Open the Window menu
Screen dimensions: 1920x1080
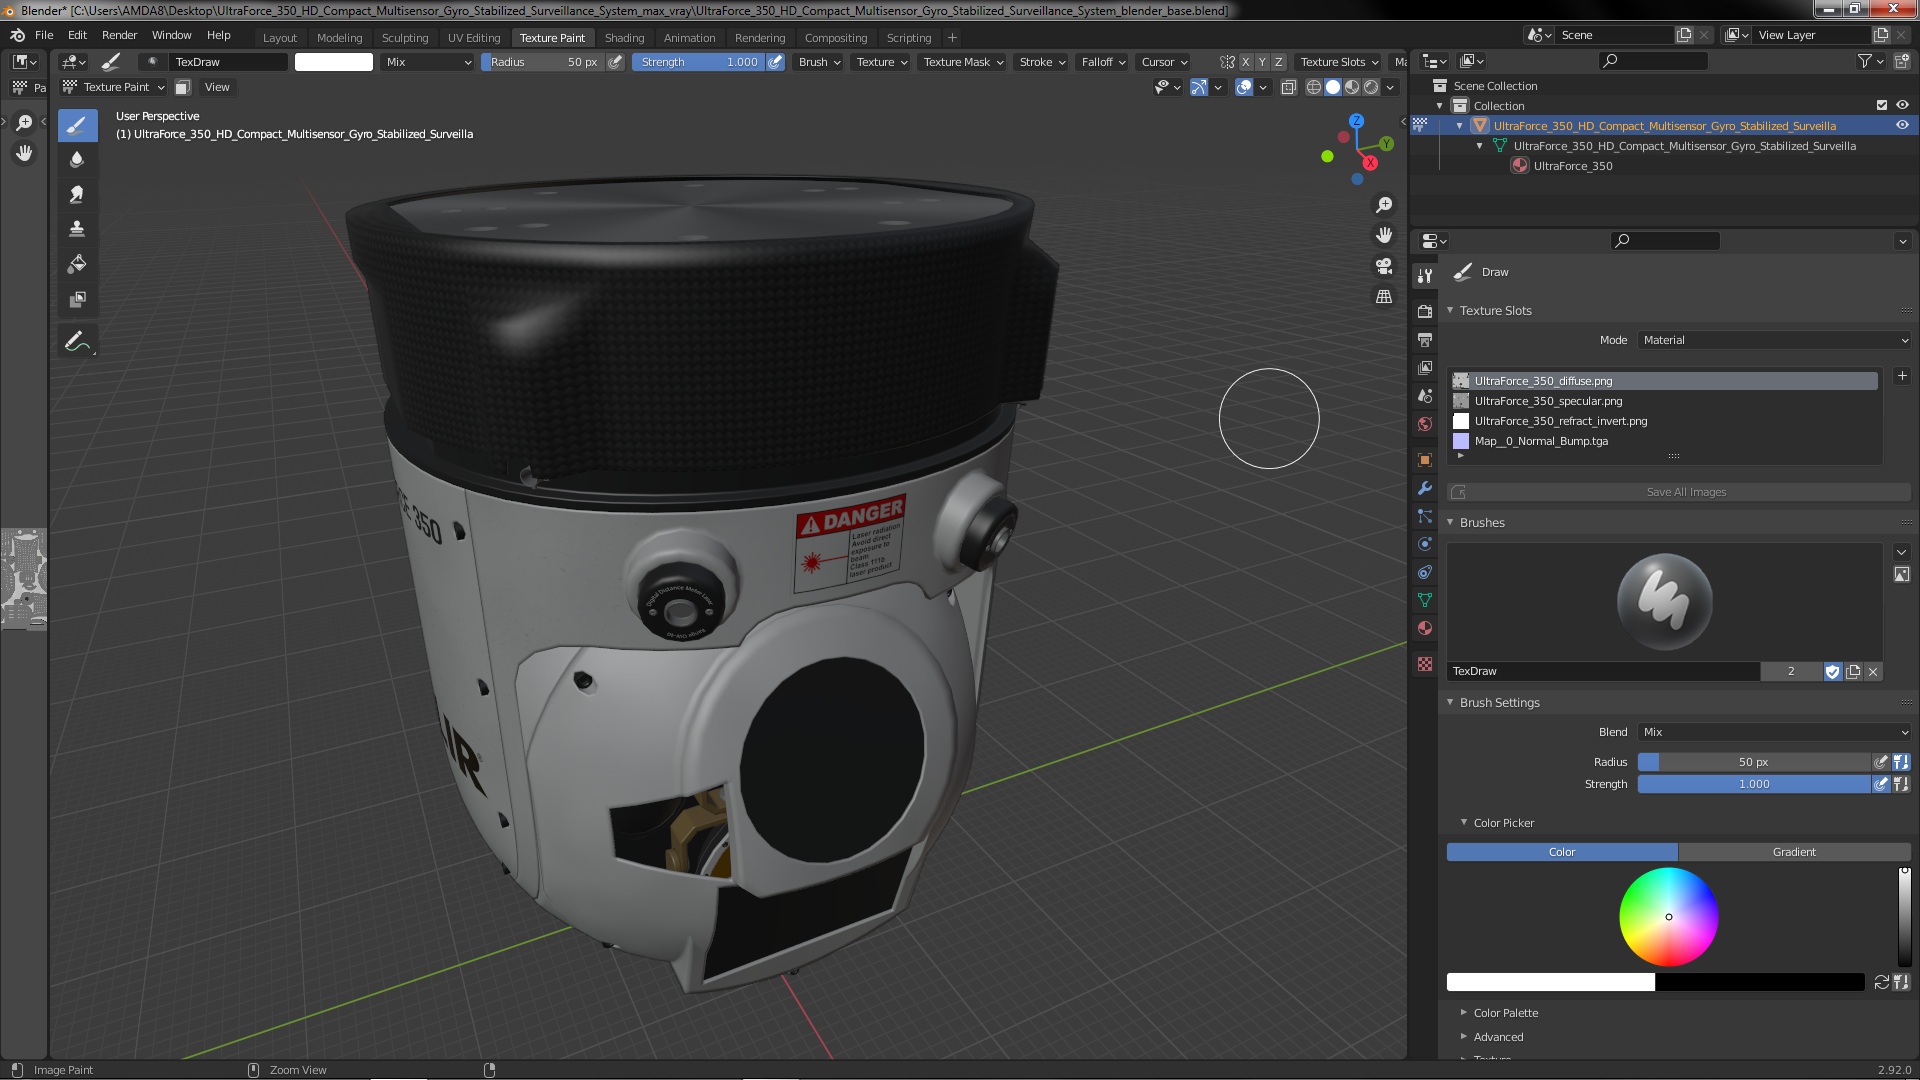[x=171, y=35]
